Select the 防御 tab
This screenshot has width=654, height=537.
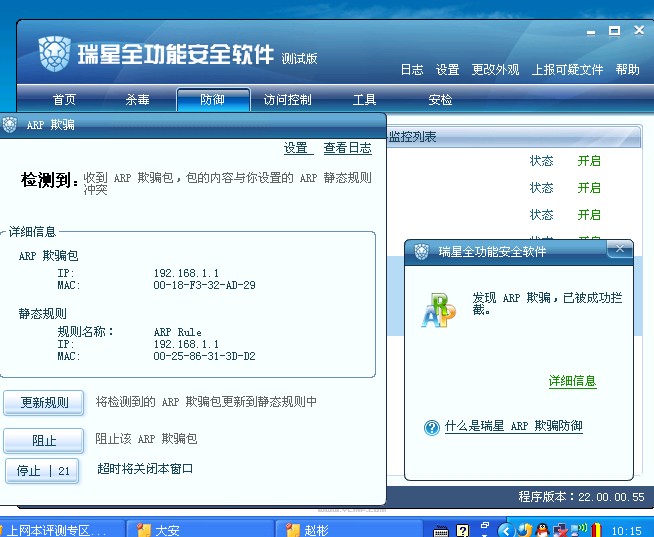tap(213, 100)
